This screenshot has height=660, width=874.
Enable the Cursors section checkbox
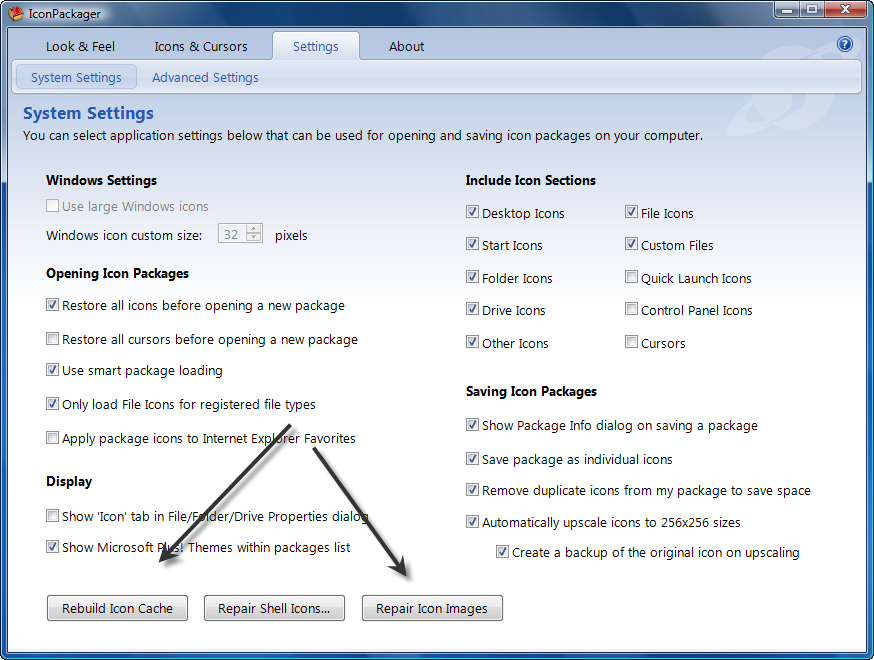[x=631, y=342]
